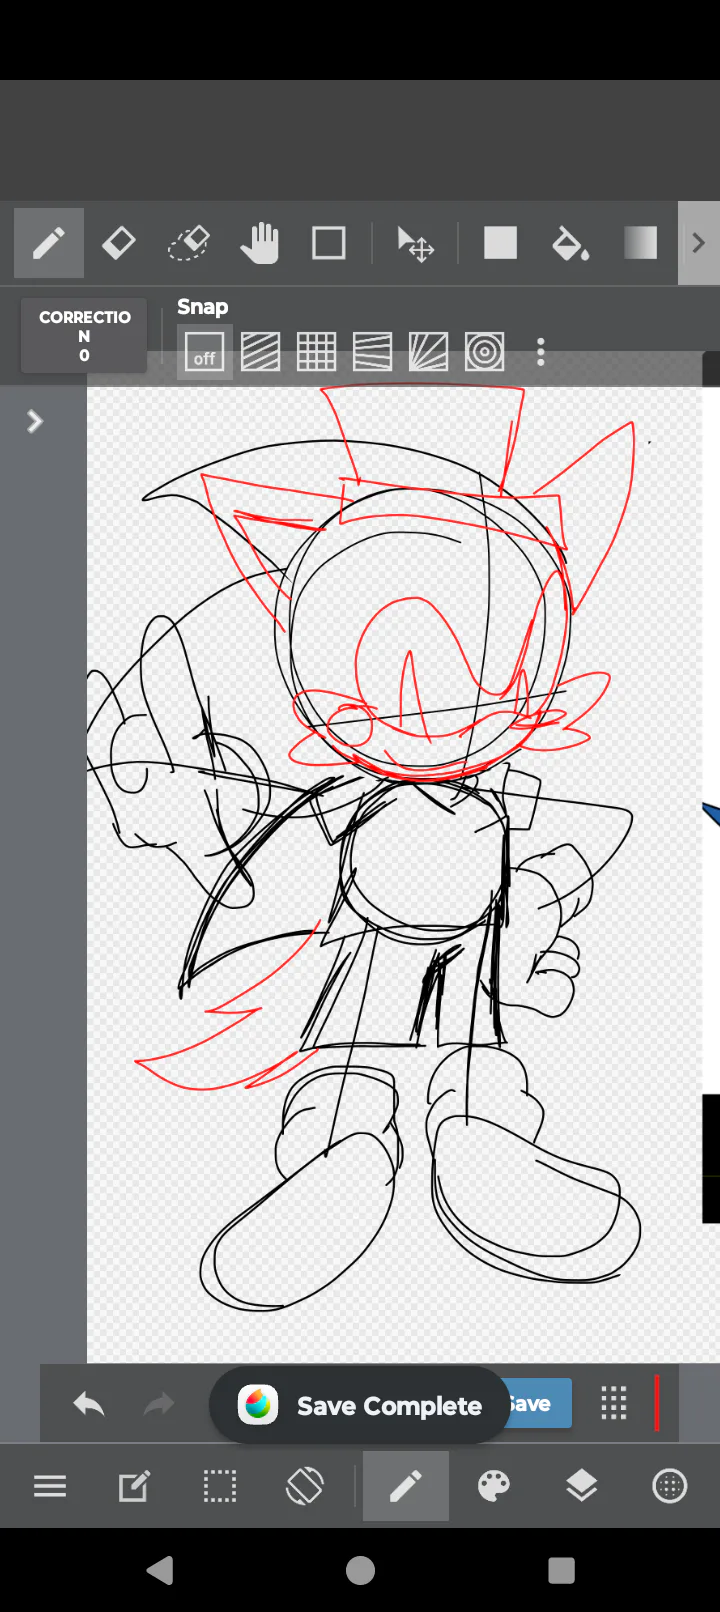This screenshot has height=1612, width=720.
Task: Open the color palette panel
Action: (494, 1487)
